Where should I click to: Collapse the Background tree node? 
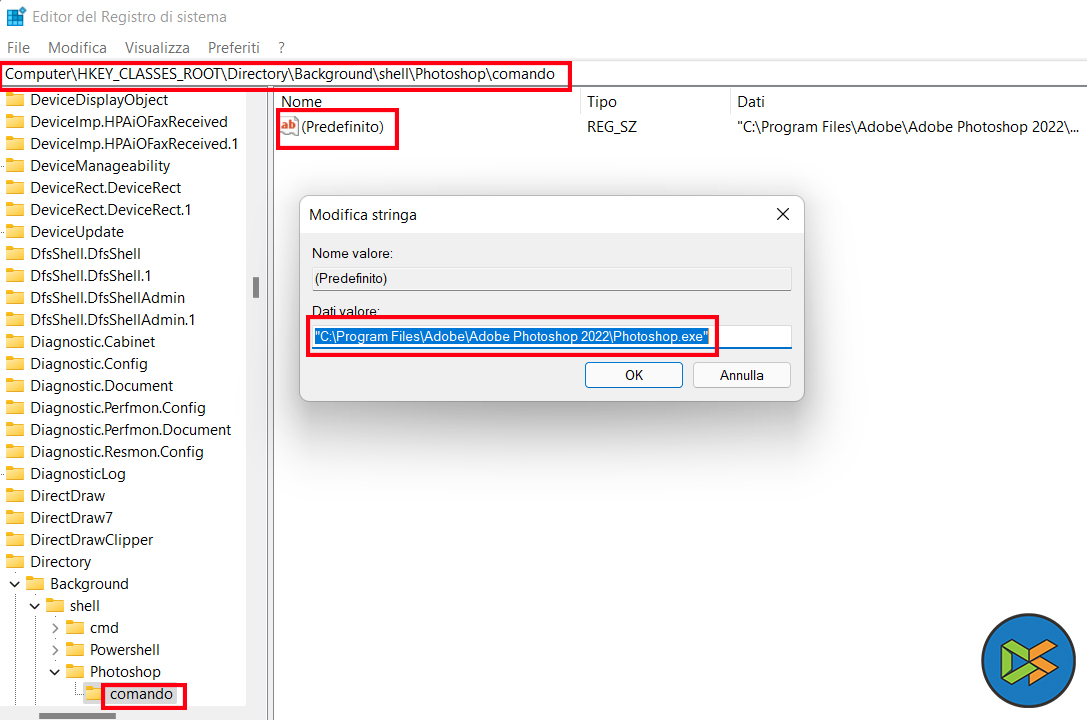(15, 584)
